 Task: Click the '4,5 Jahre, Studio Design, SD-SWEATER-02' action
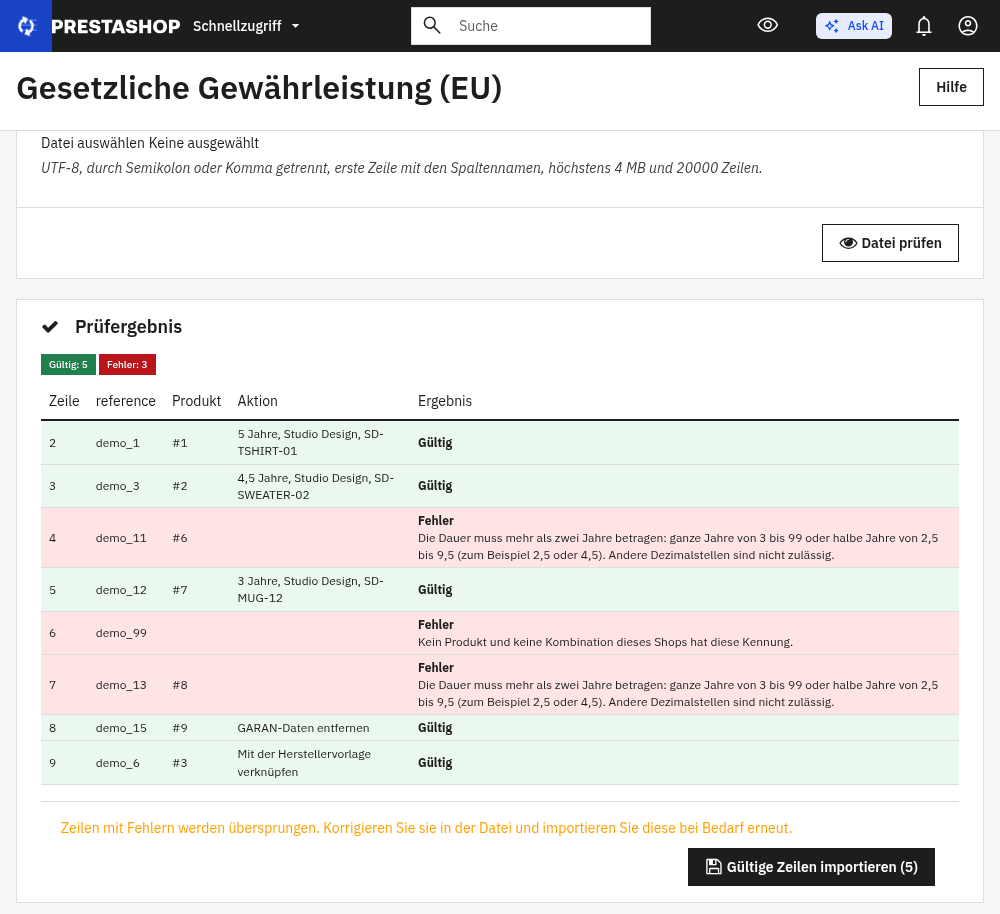click(x=316, y=487)
